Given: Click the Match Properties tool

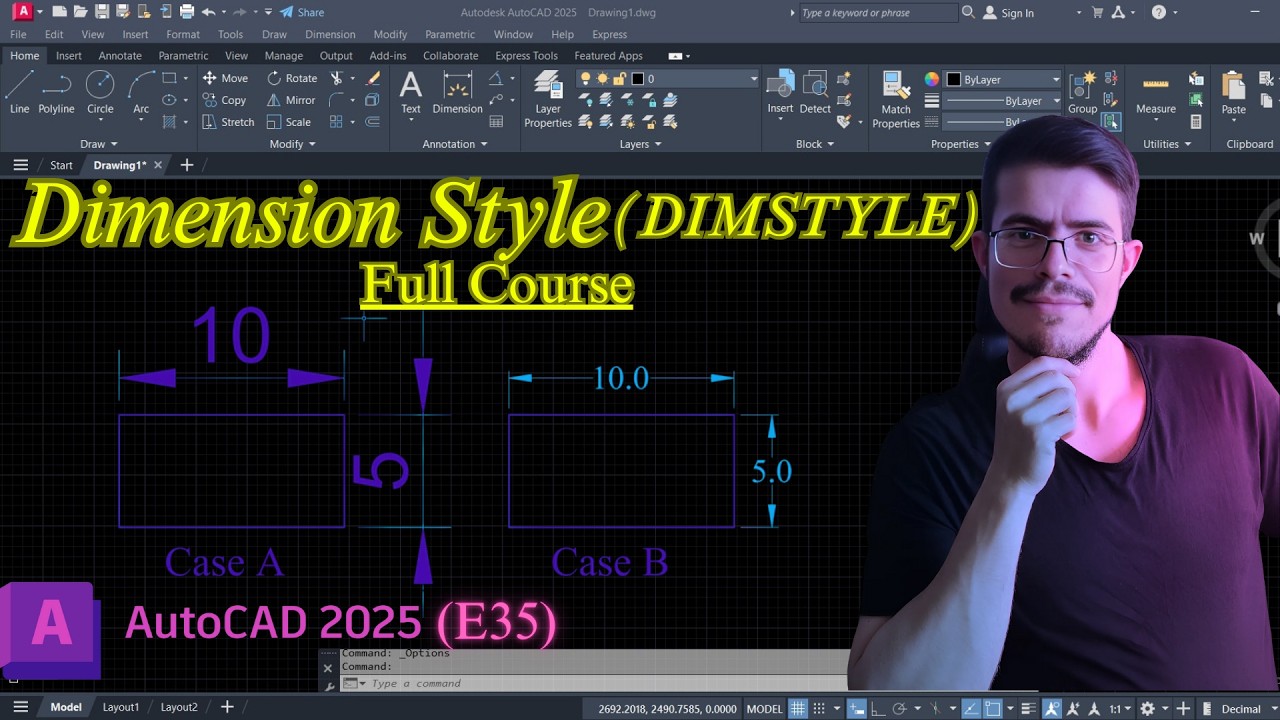Looking at the screenshot, I should point(896,100).
